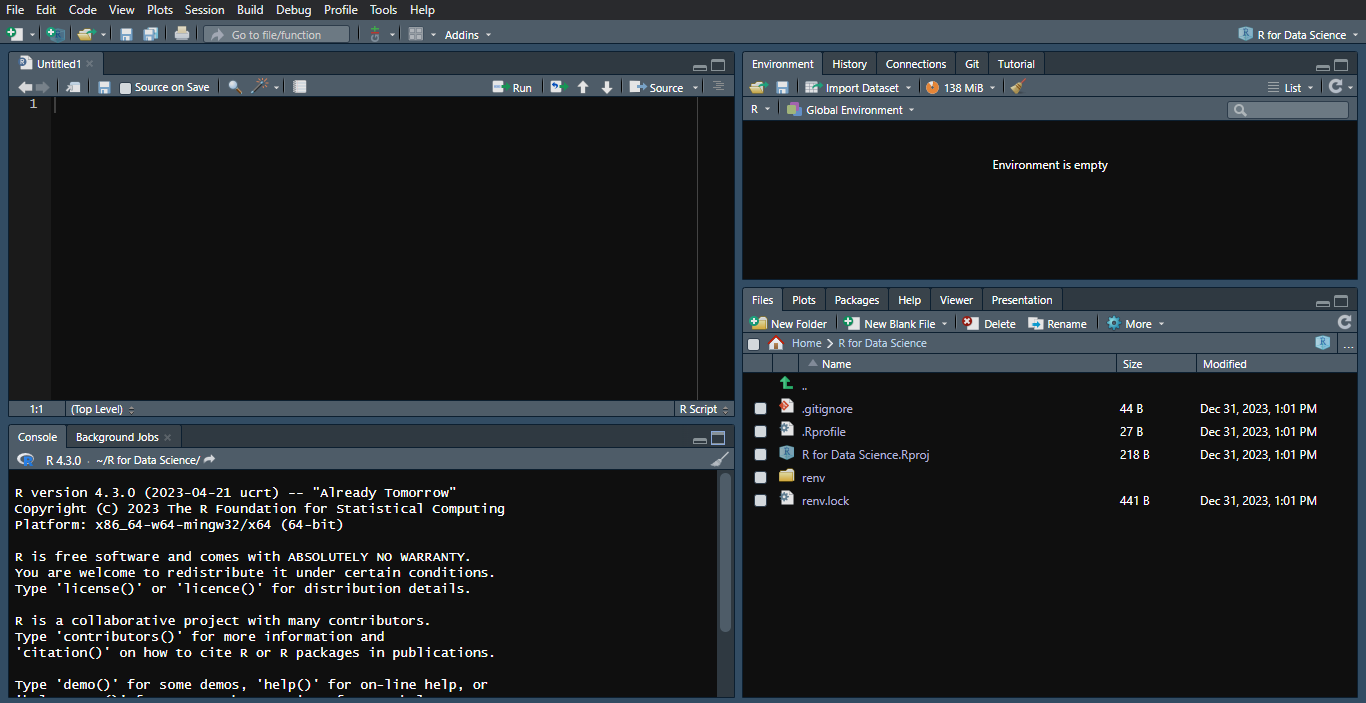This screenshot has width=1366, height=703.
Task: Click the magnifier Find/Replace icon in editor
Action: [x=235, y=87]
